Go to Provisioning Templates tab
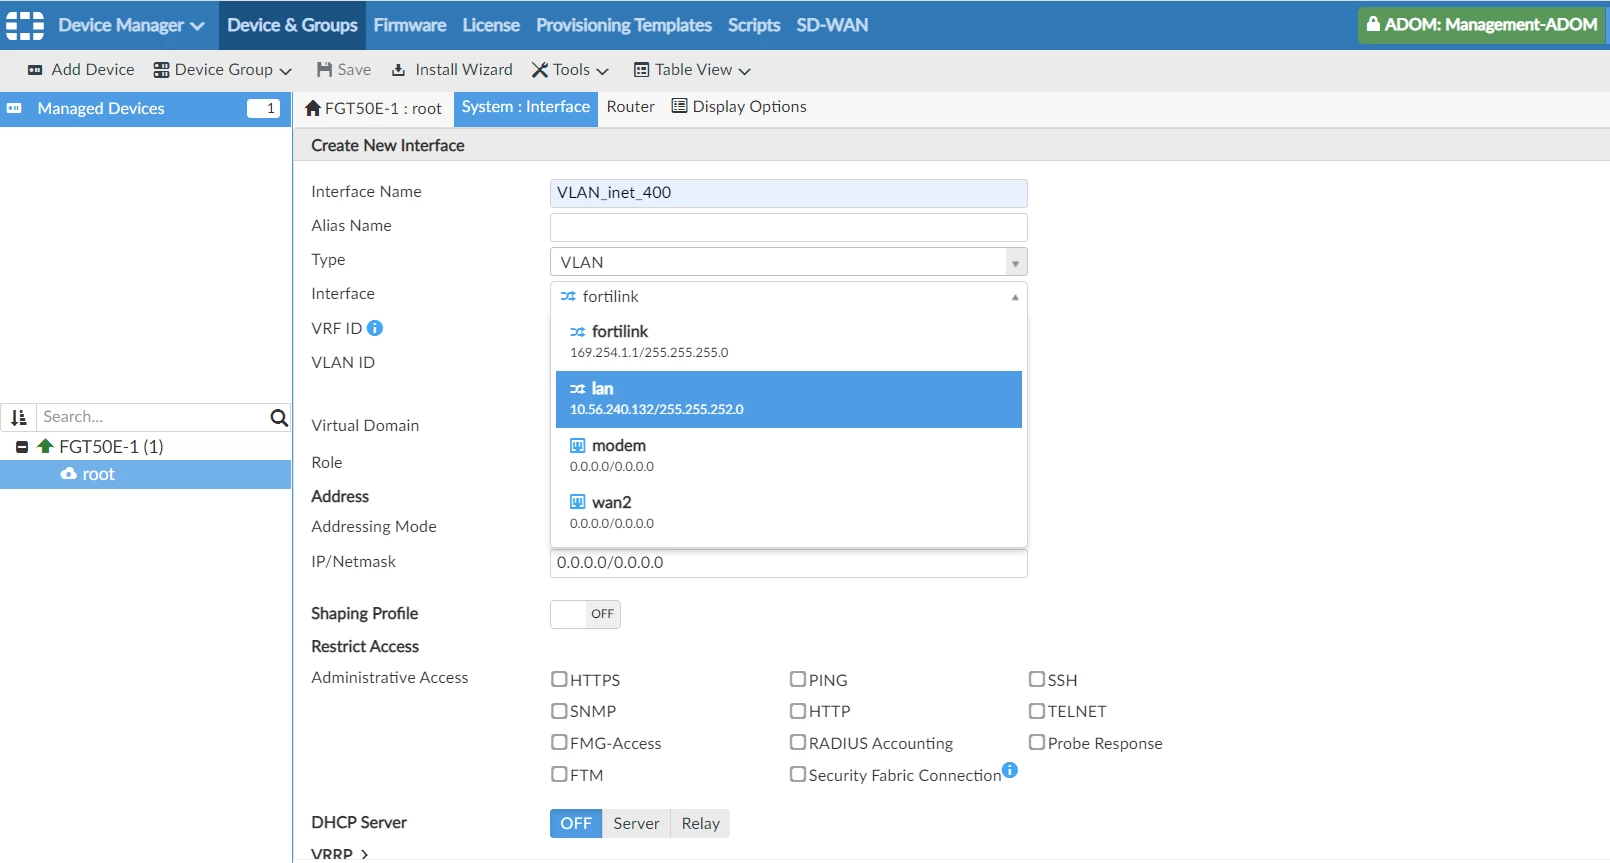The width and height of the screenshot is (1610, 863). pos(624,25)
